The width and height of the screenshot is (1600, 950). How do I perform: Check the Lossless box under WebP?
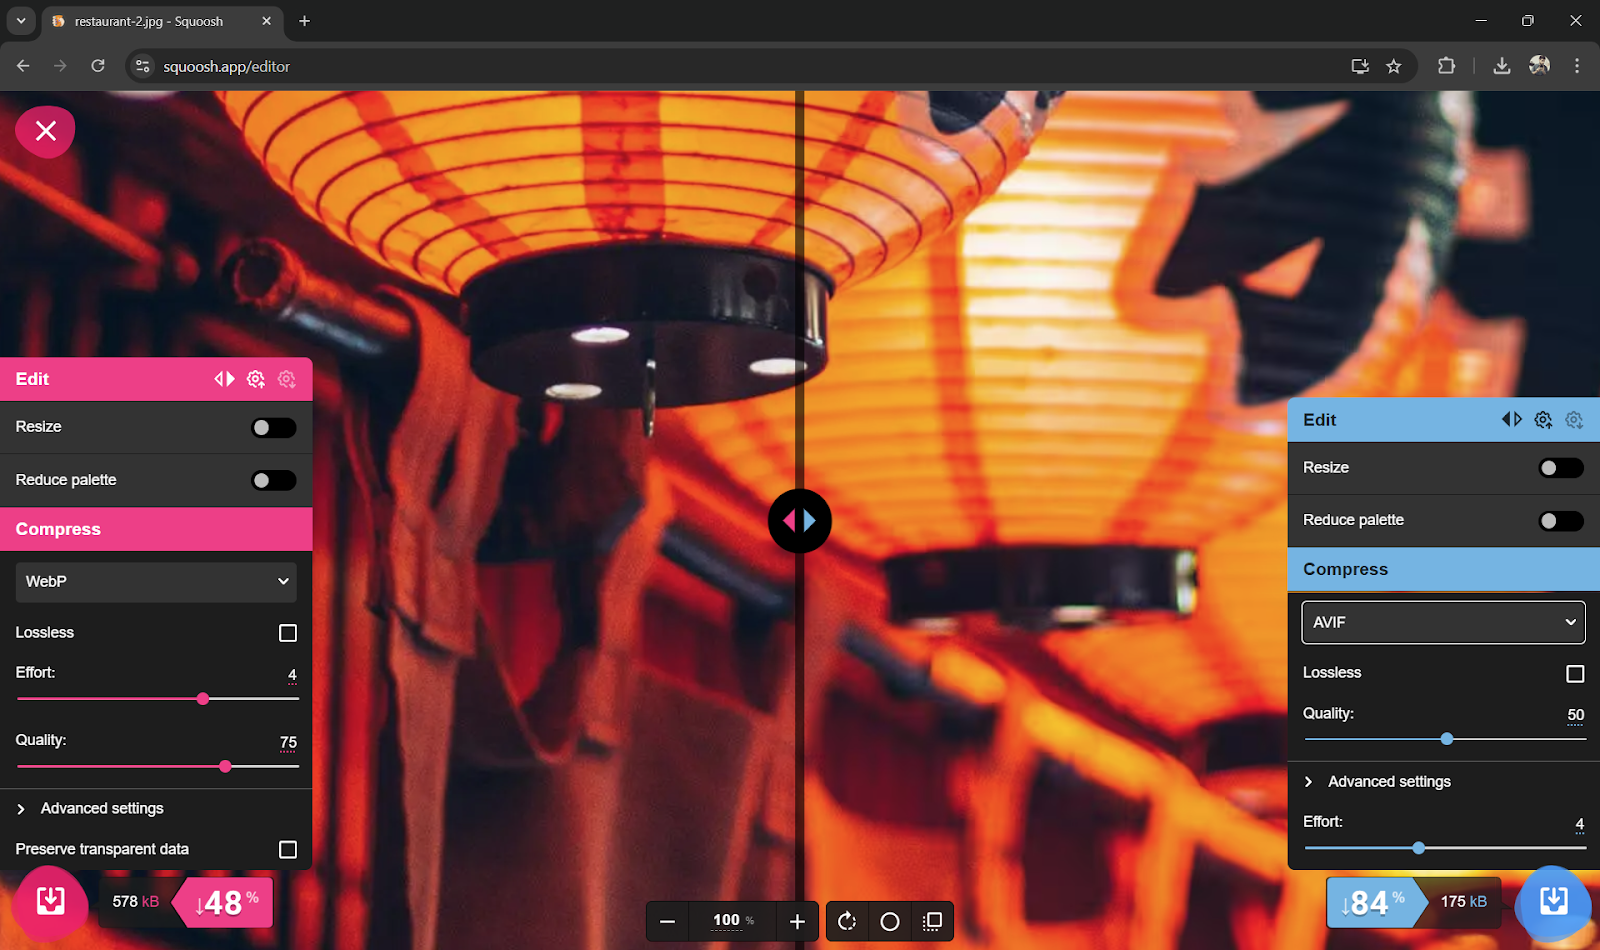tap(288, 633)
